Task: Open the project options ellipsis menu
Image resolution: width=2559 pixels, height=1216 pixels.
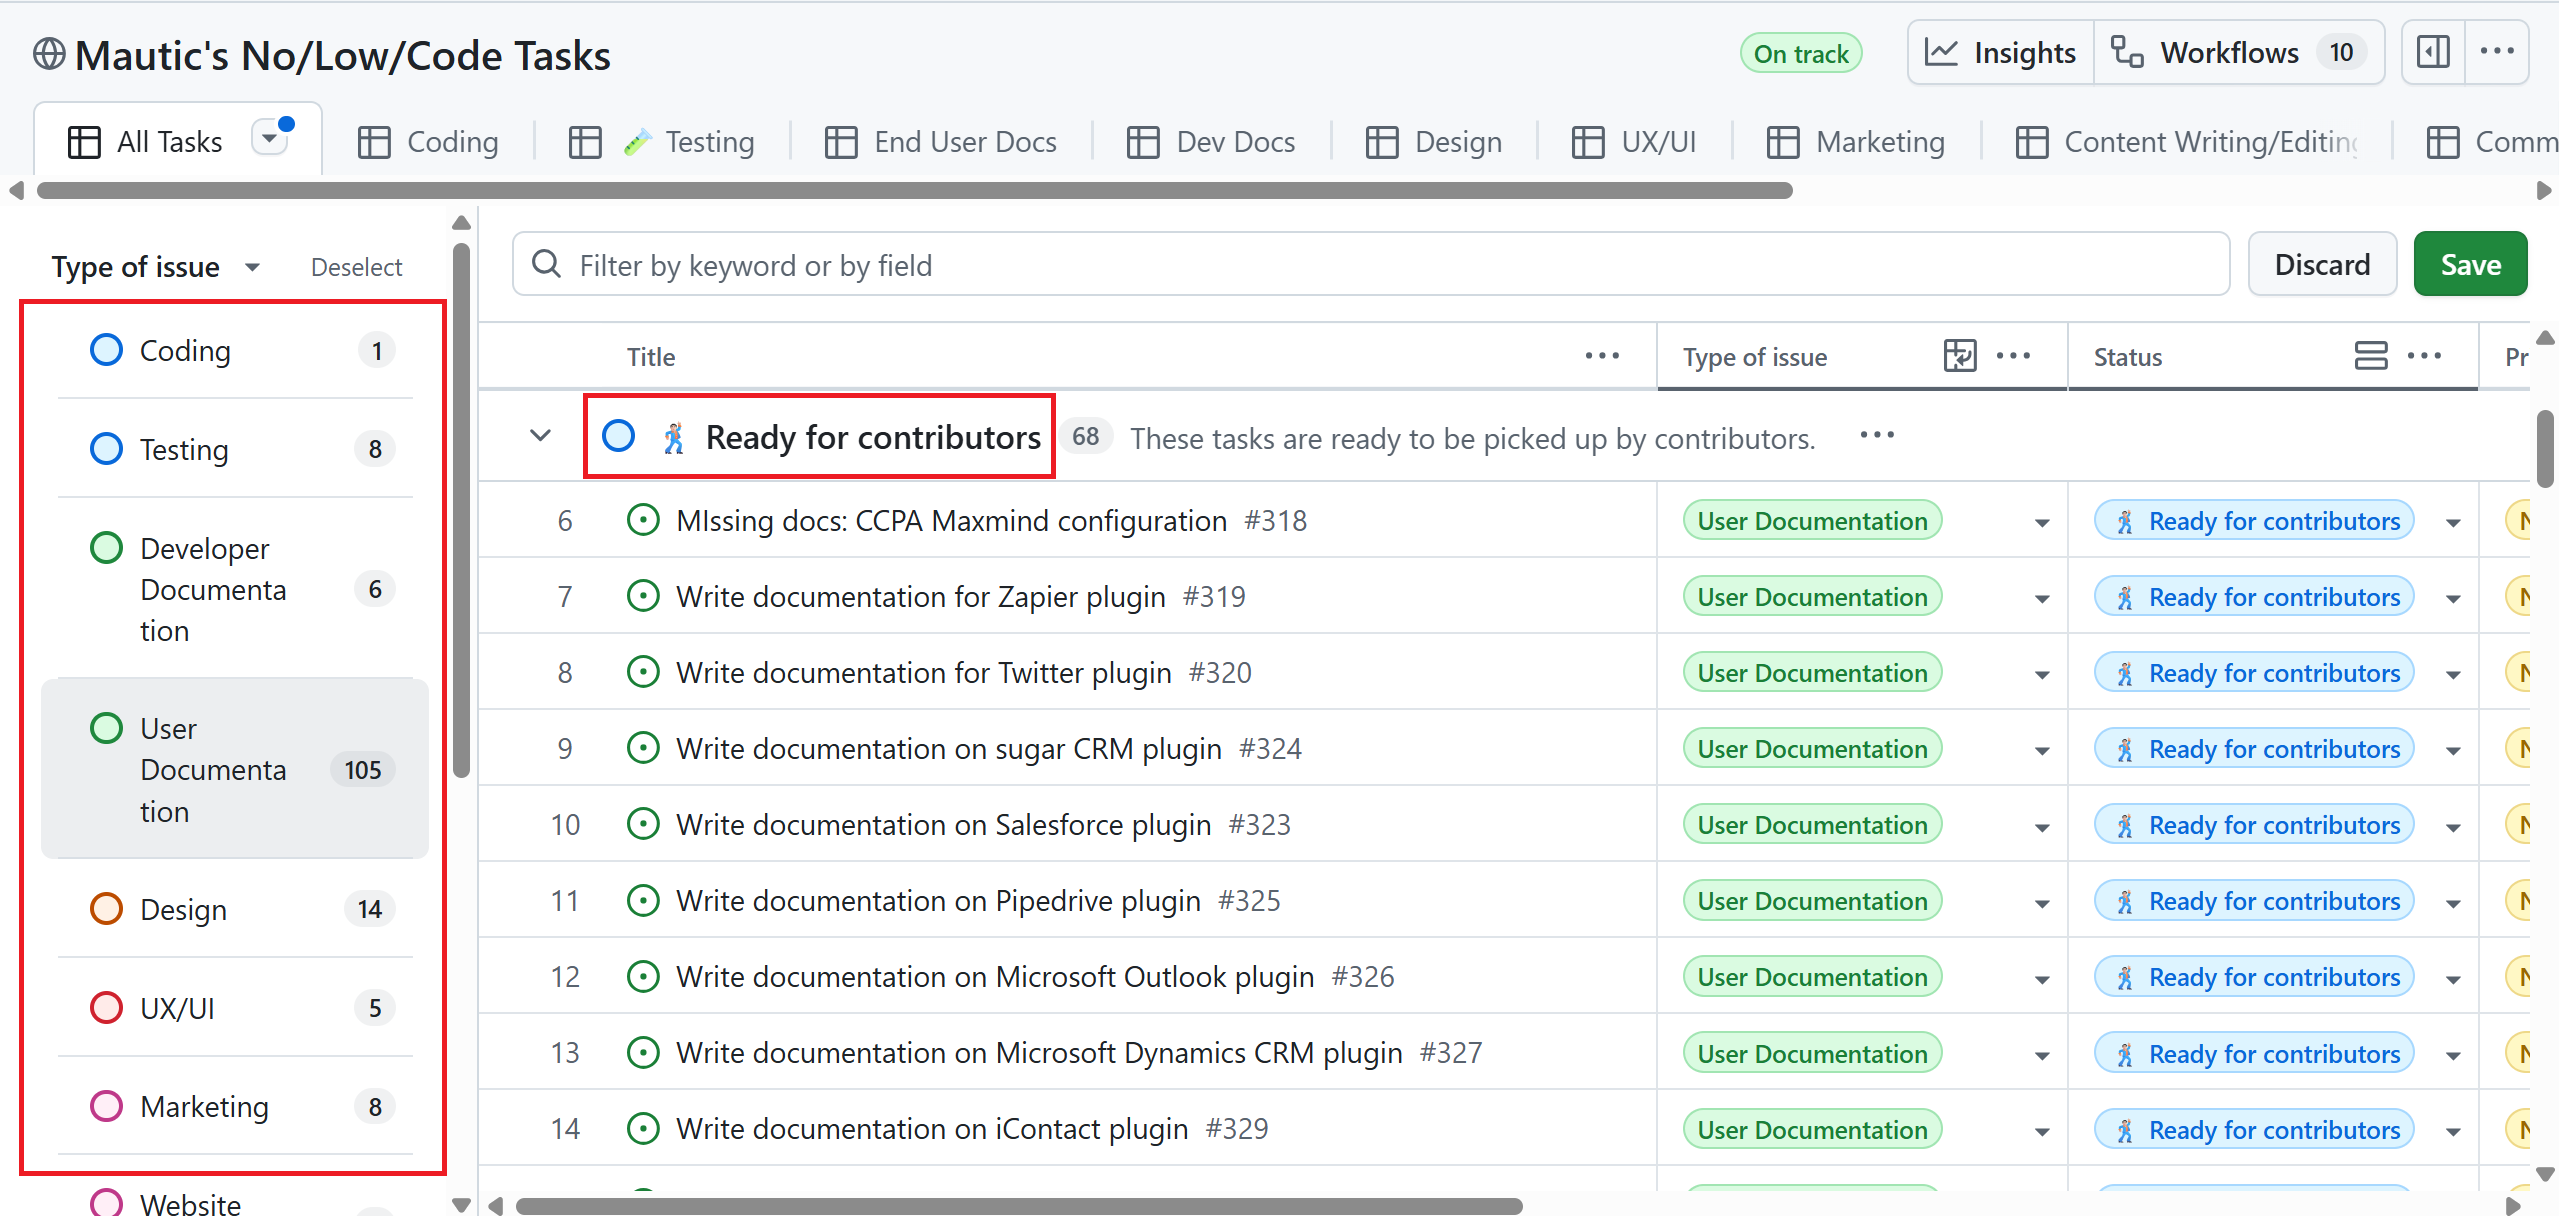Action: (2499, 51)
